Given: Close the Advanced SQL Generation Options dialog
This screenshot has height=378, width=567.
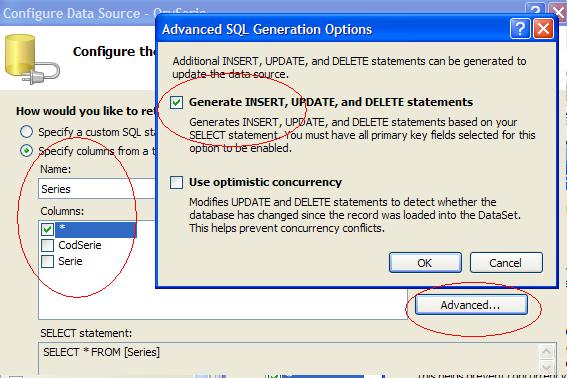Looking at the screenshot, I should pyautogui.click(x=543, y=29).
